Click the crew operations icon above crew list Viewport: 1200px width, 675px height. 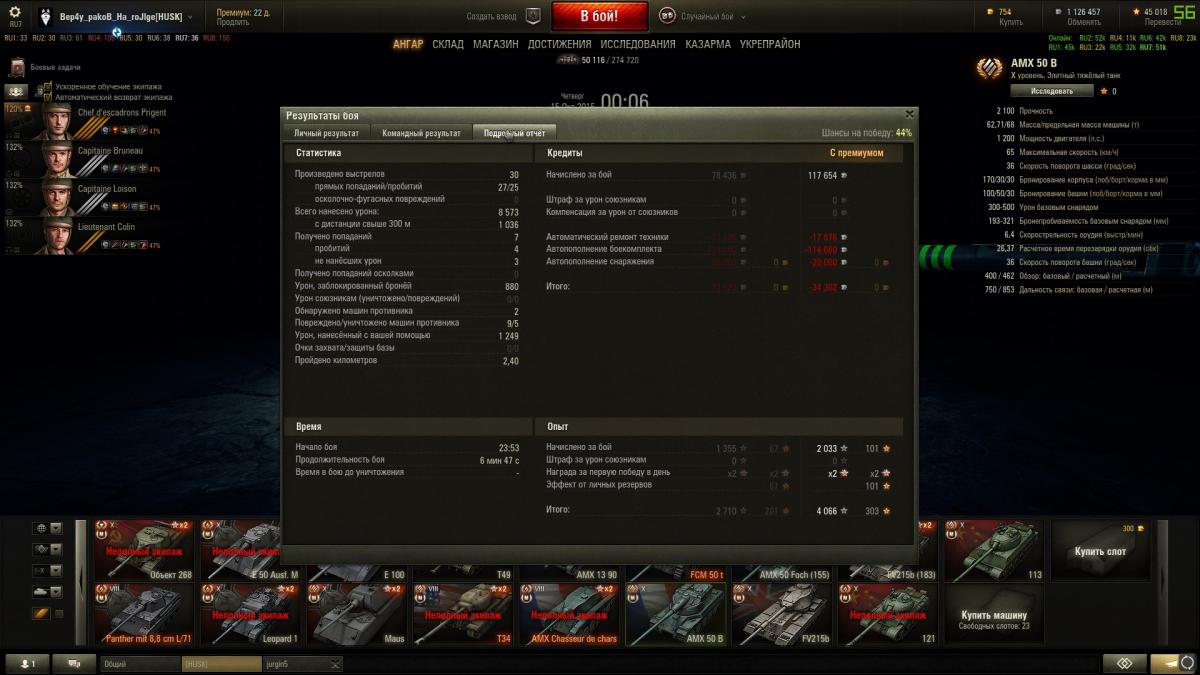pyautogui.click(x=16, y=91)
